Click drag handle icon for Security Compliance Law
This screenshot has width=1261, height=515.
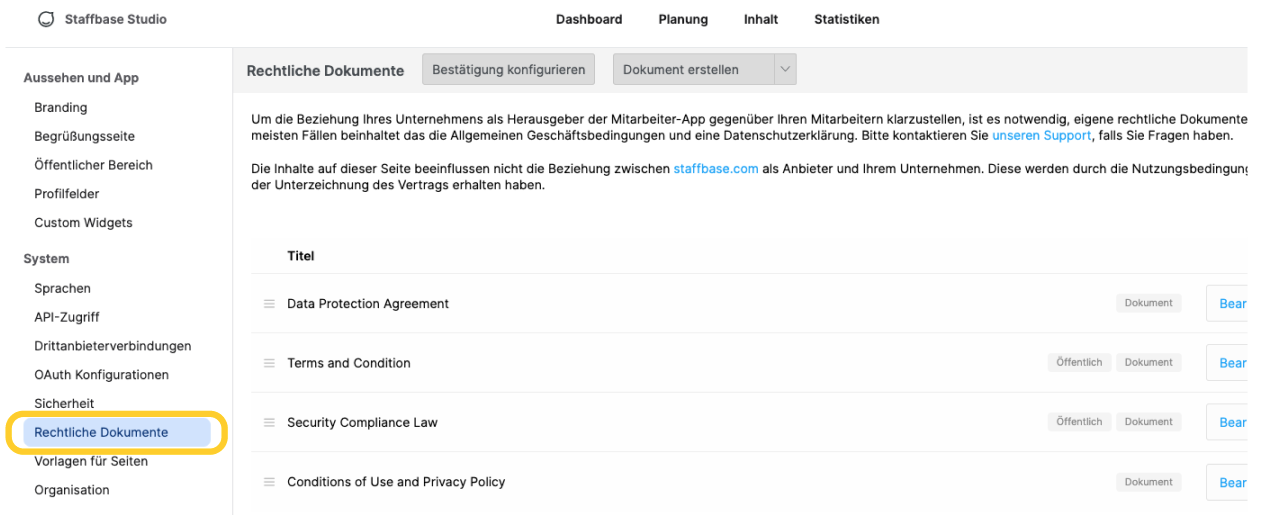(269, 422)
